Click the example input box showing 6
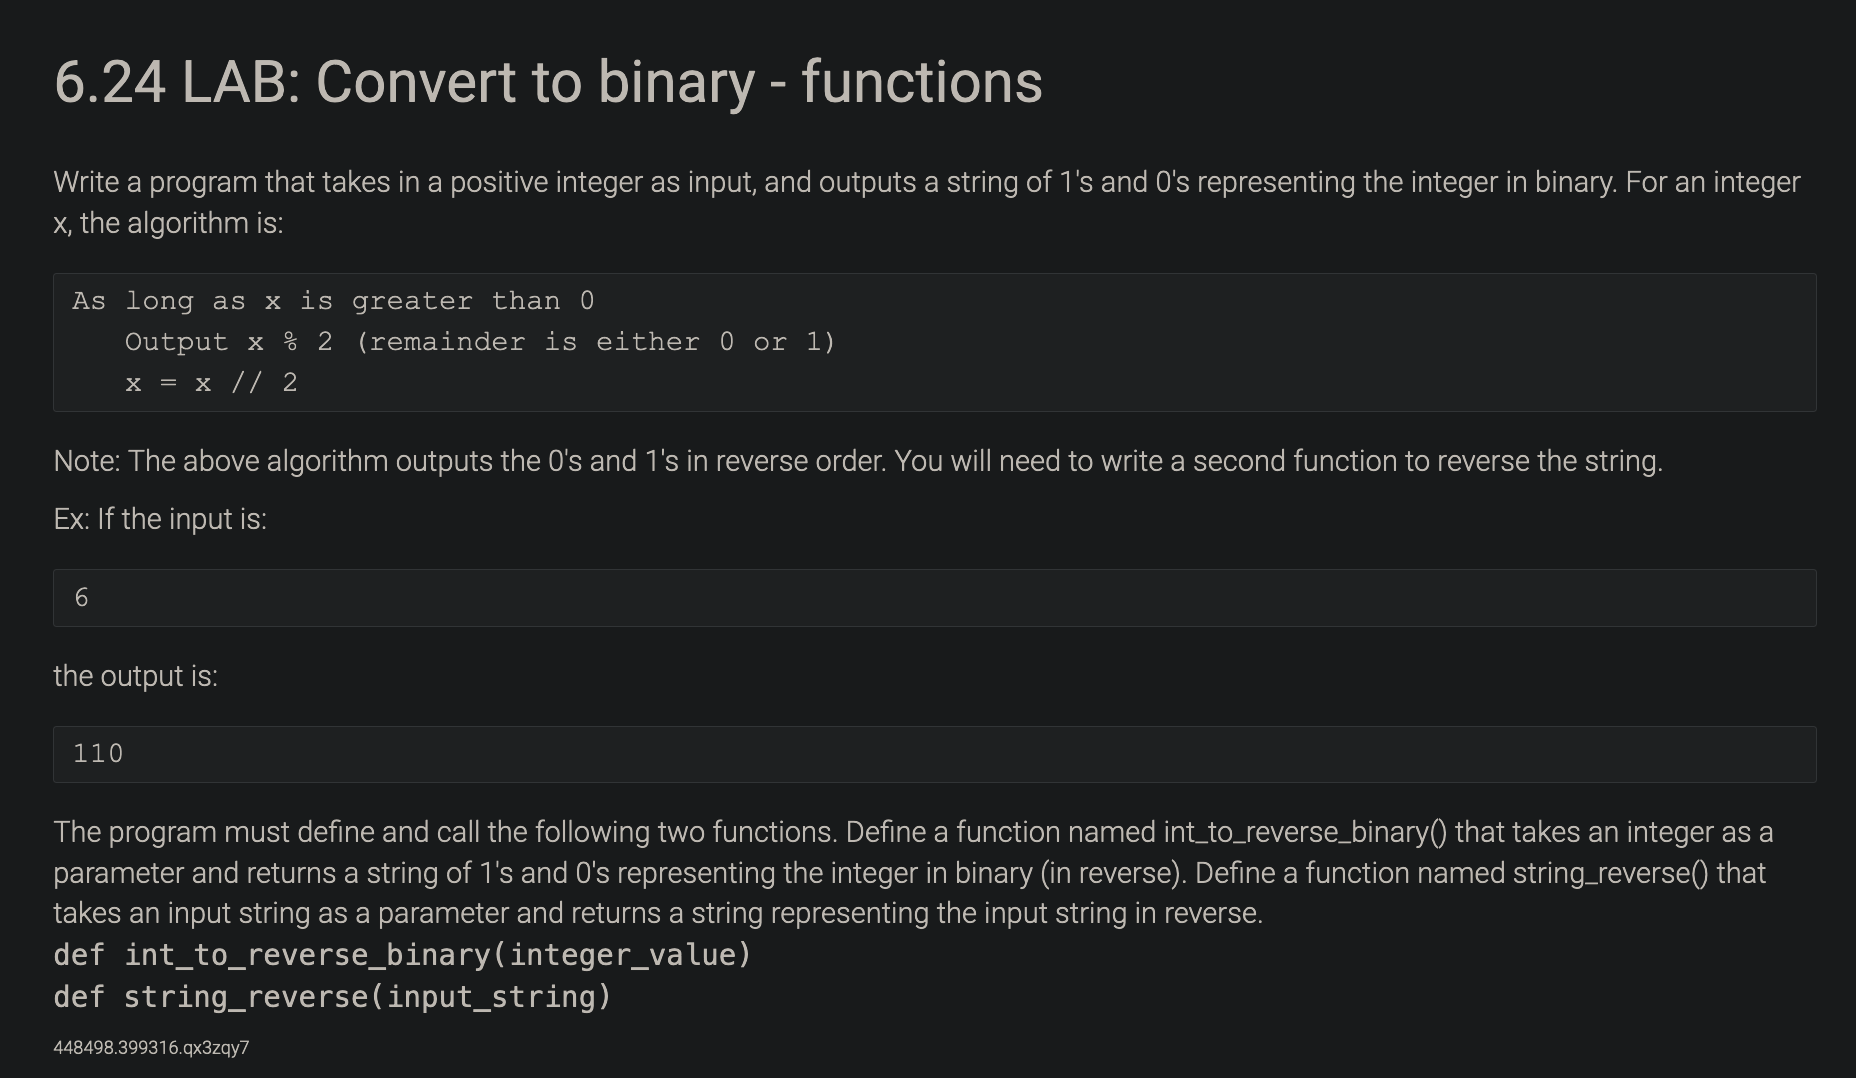The image size is (1856, 1078). [x=934, y=598]
